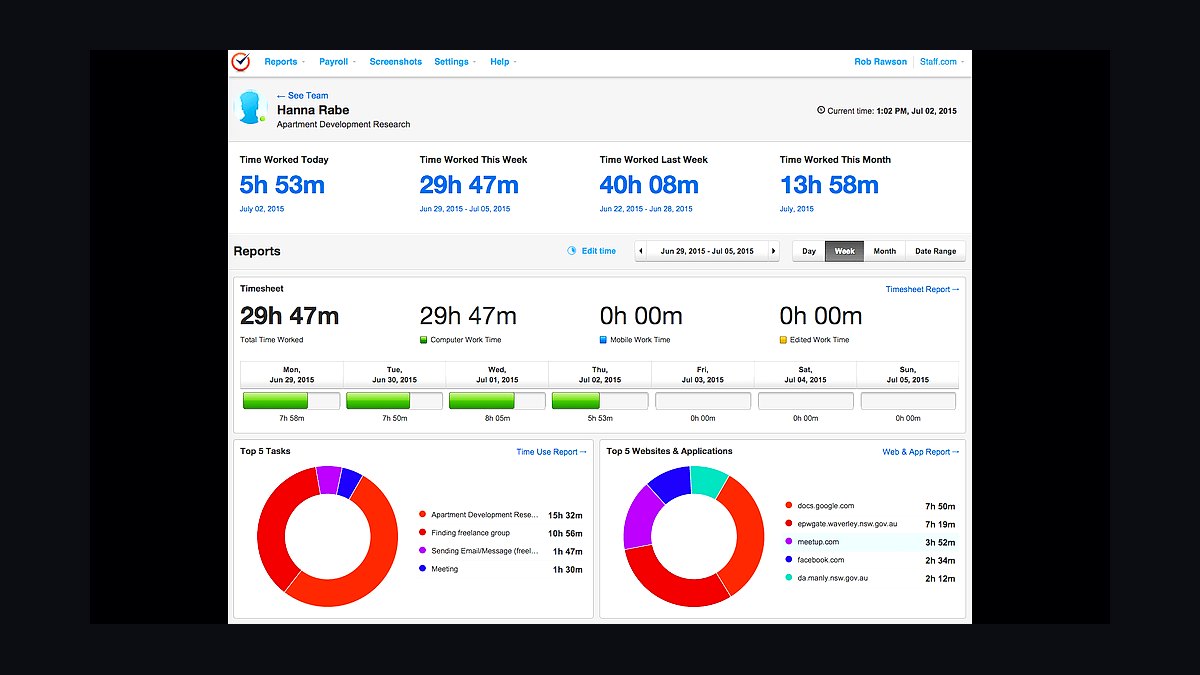
Task: Click the dot next to Finding freelance group
Action: (423, 533)
